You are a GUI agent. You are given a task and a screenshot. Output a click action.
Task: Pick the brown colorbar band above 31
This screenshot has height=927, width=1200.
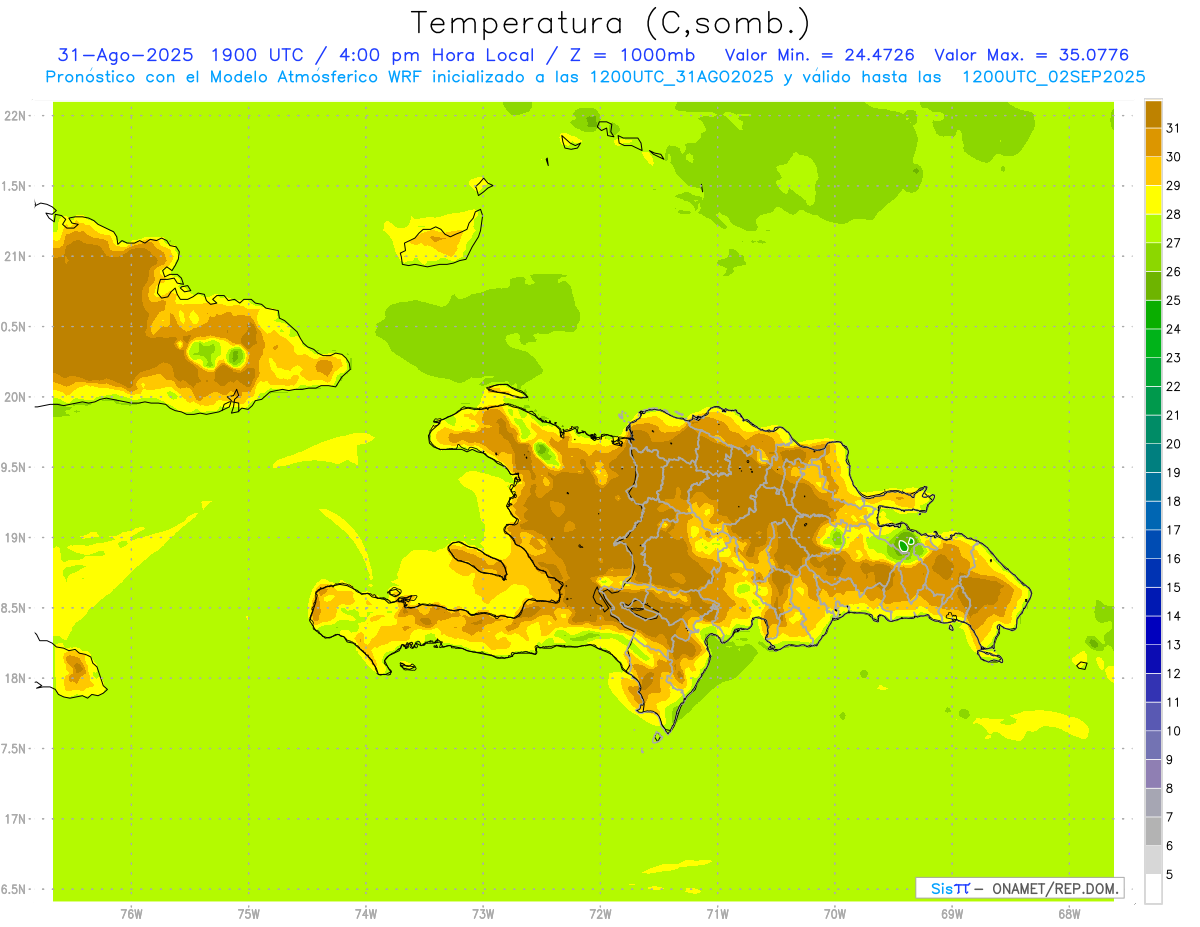[1153, 114]
